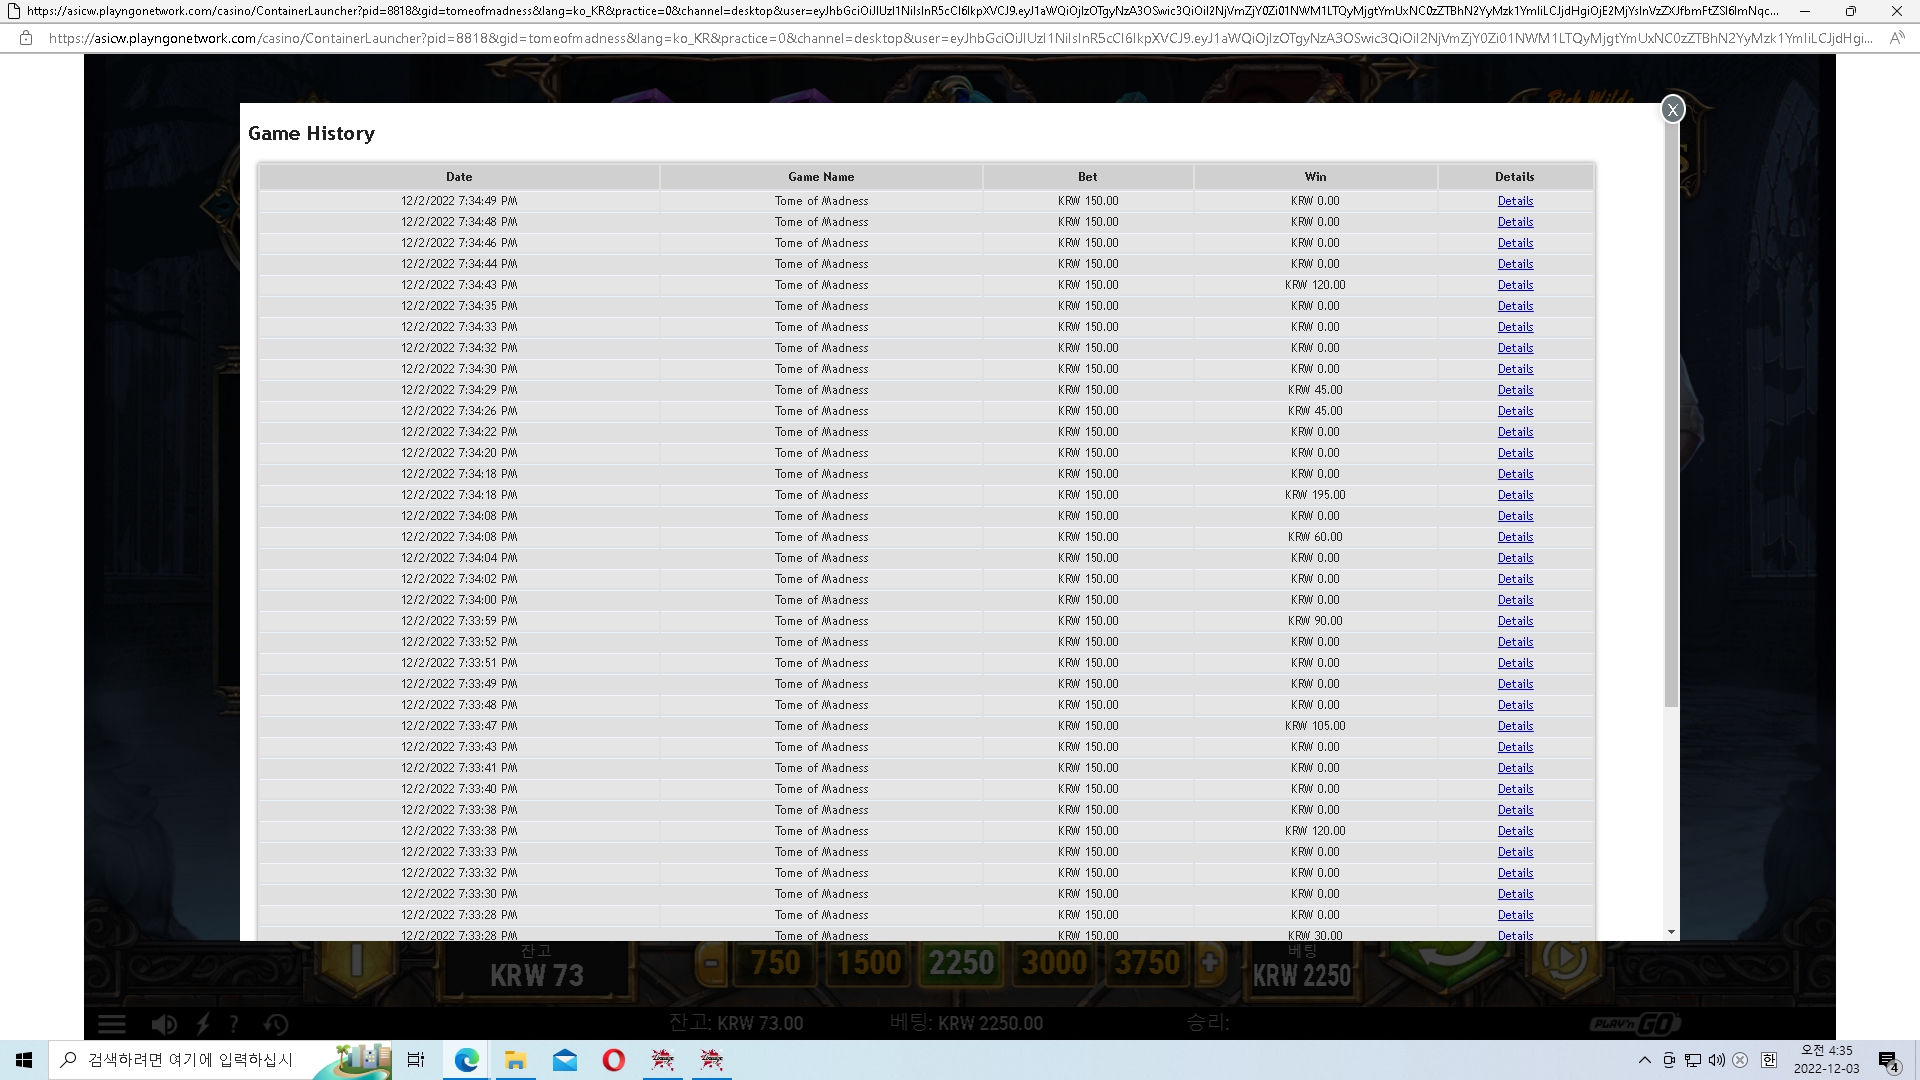The width and height of the screenshot is (1920, 1080).
Task: Click the Bet column header
Action: click(1088, 177)
